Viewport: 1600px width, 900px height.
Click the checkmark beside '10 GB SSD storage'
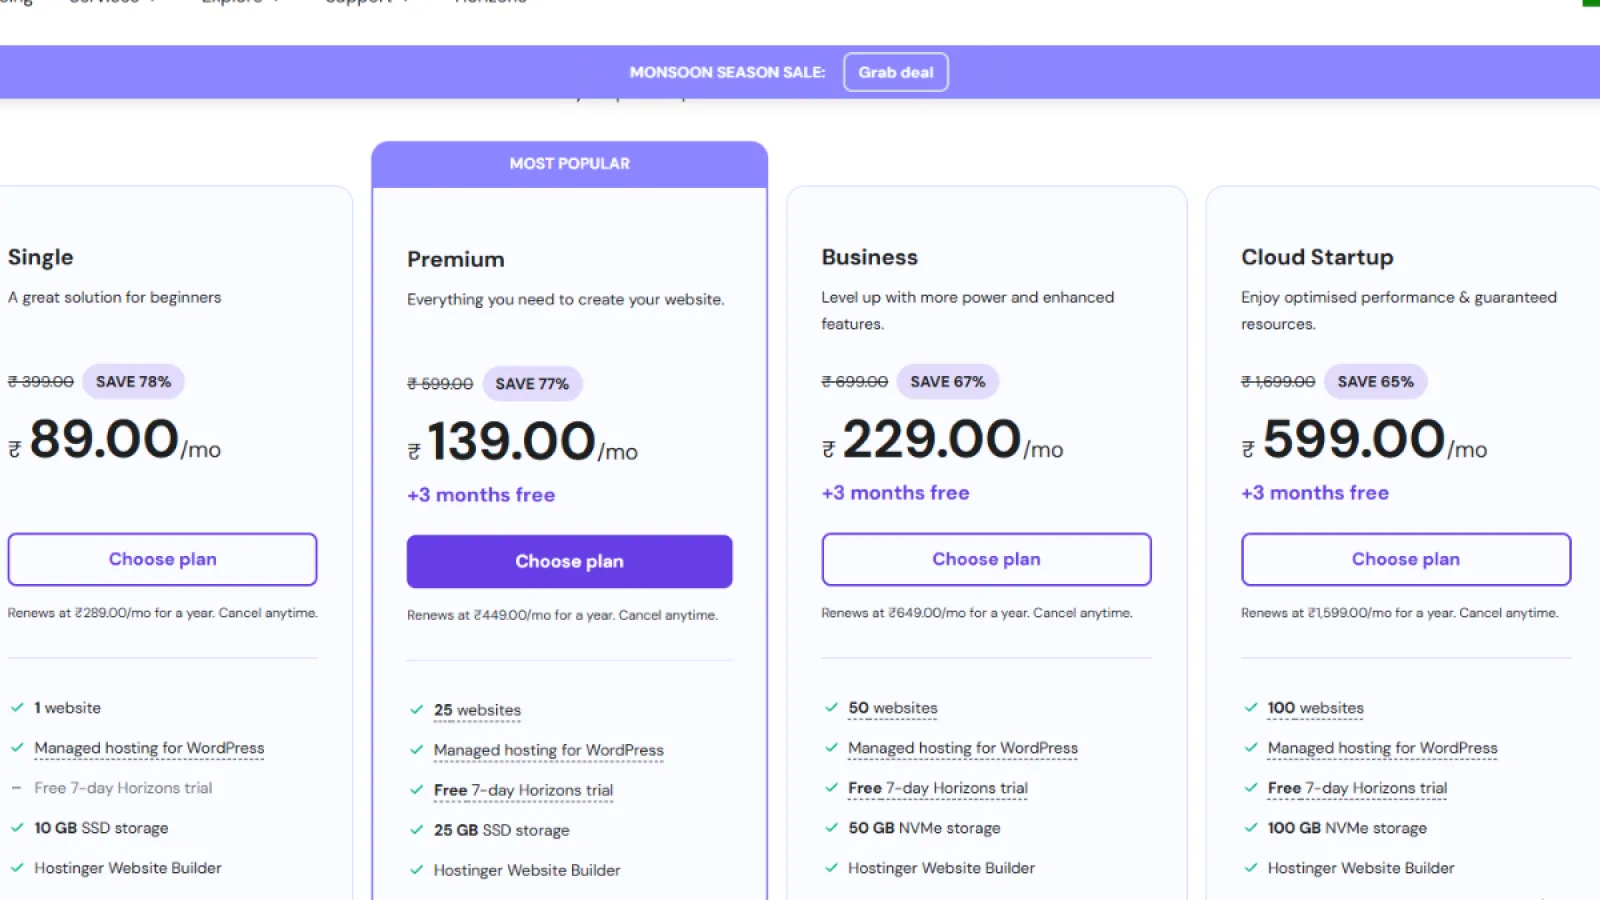pos(17,828)
